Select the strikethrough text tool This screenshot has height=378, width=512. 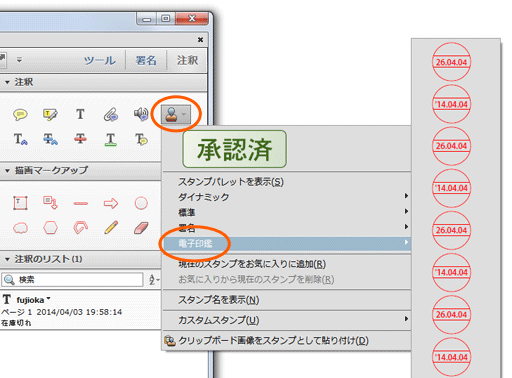(80, 139)
